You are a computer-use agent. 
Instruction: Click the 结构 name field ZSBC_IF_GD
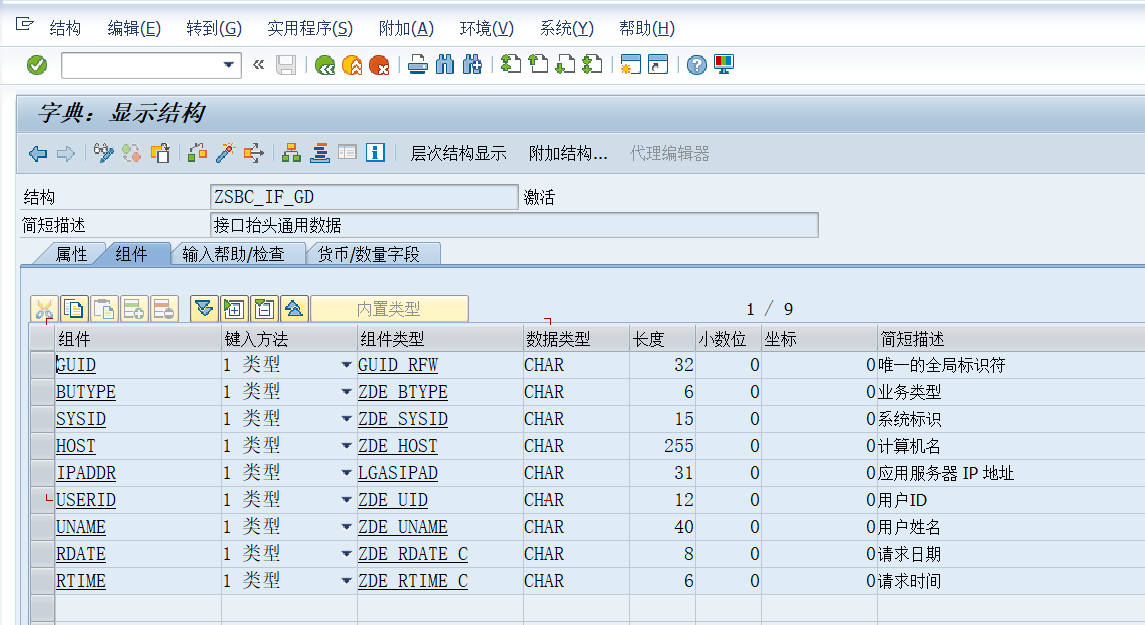[364, 197]
